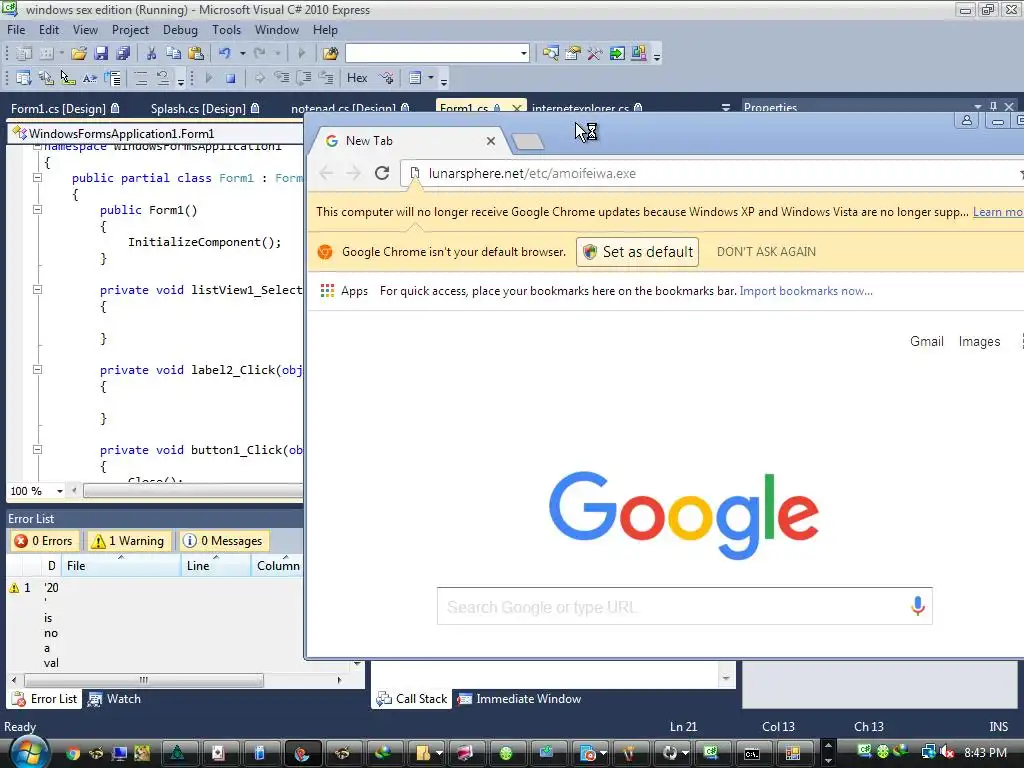Viewport: 1024px width, 768px height.
Task: Click the Open File toolbar icon
Action: (x=79, y=54)
